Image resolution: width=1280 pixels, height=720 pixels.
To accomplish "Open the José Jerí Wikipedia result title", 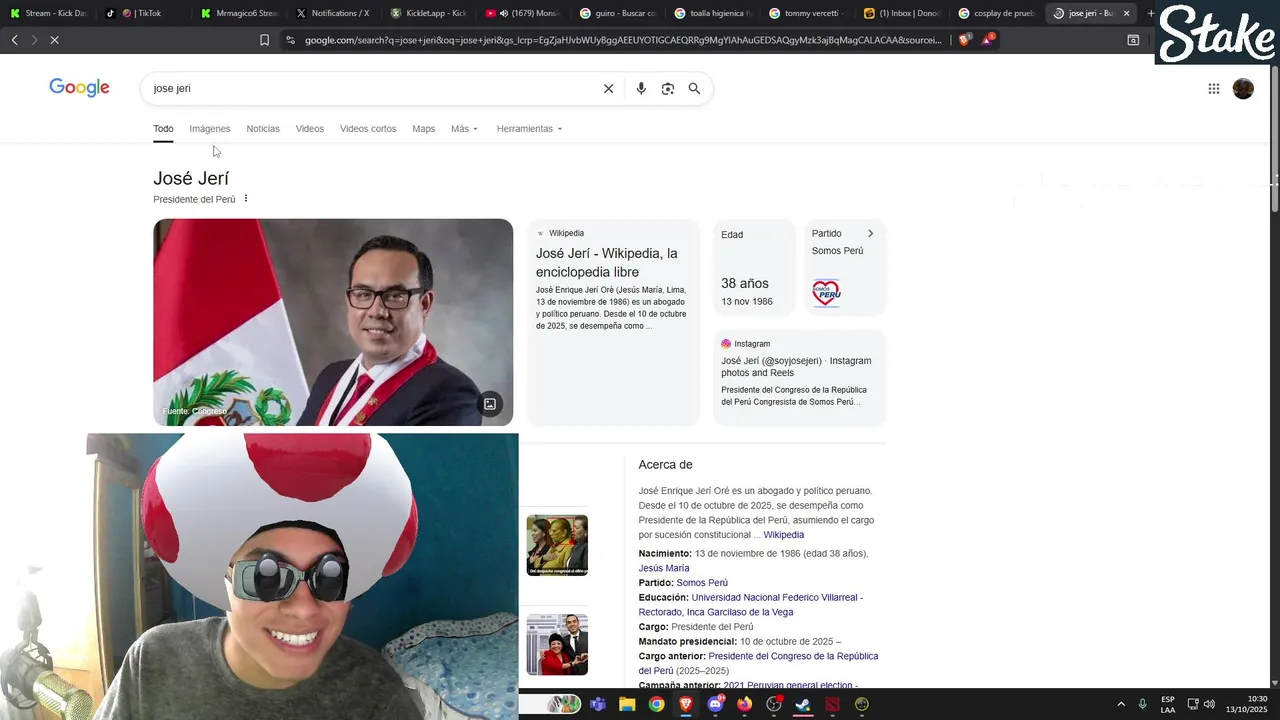I will click(x=607, y=263).
